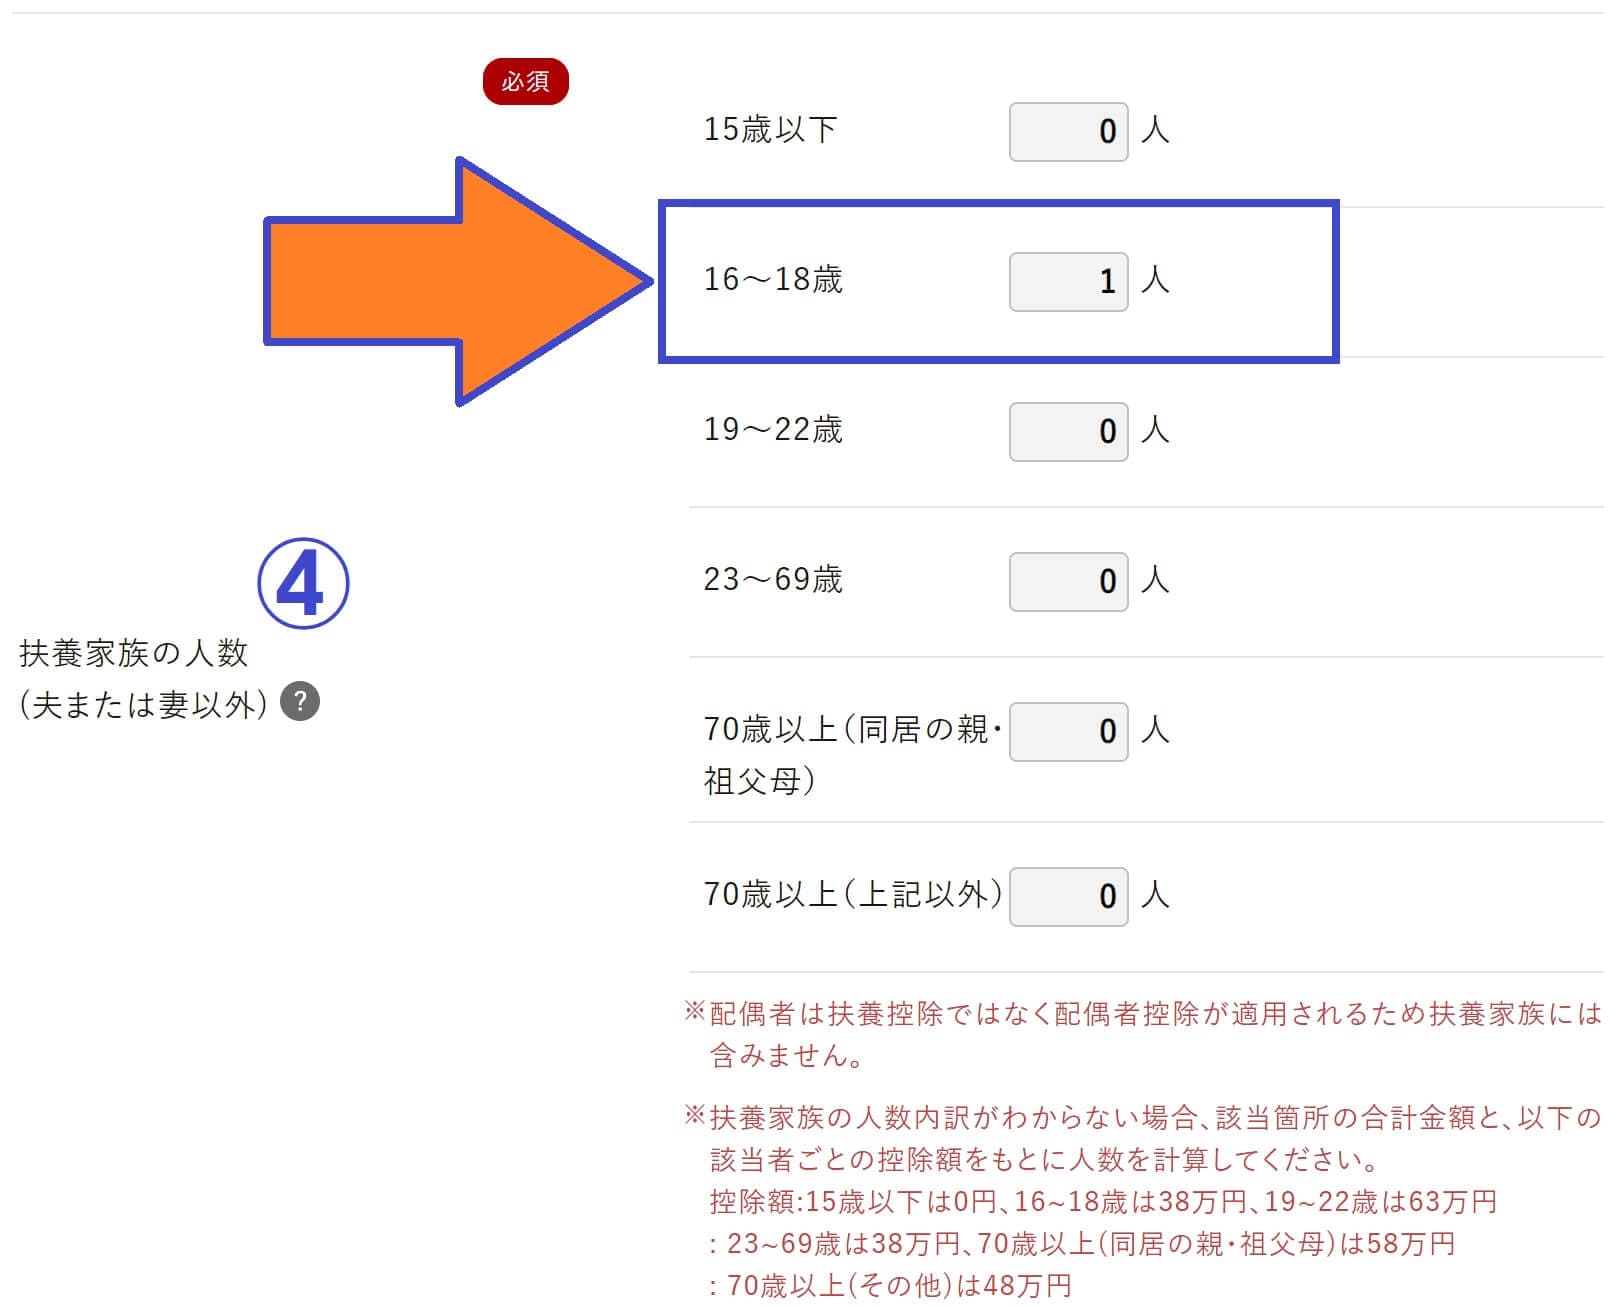Focus the 15歳以下 count field
1617x1307 pixels.
pyautogui.click(x=1068, y=131)
